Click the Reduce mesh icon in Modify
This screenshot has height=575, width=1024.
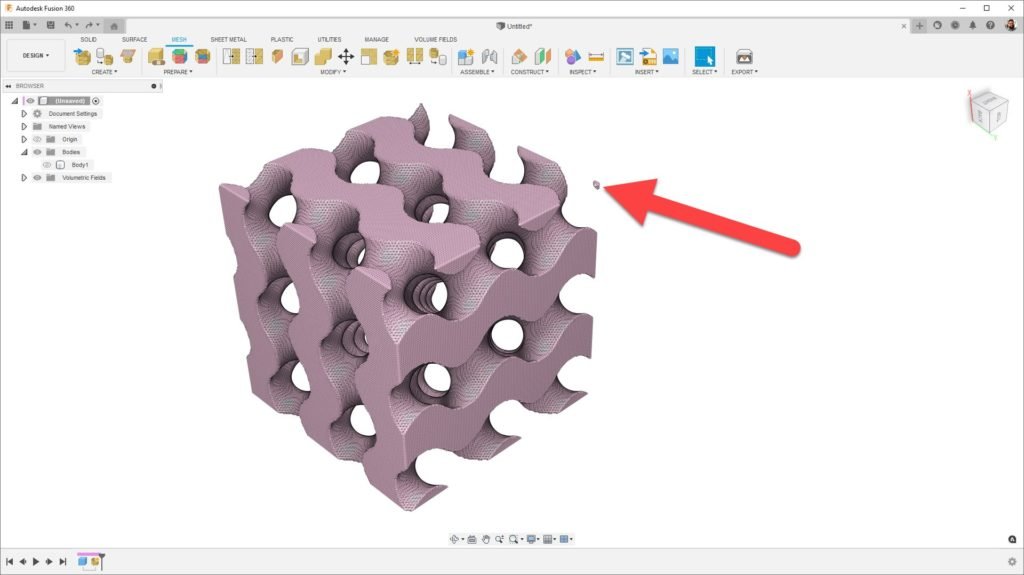tap(254, 56)
